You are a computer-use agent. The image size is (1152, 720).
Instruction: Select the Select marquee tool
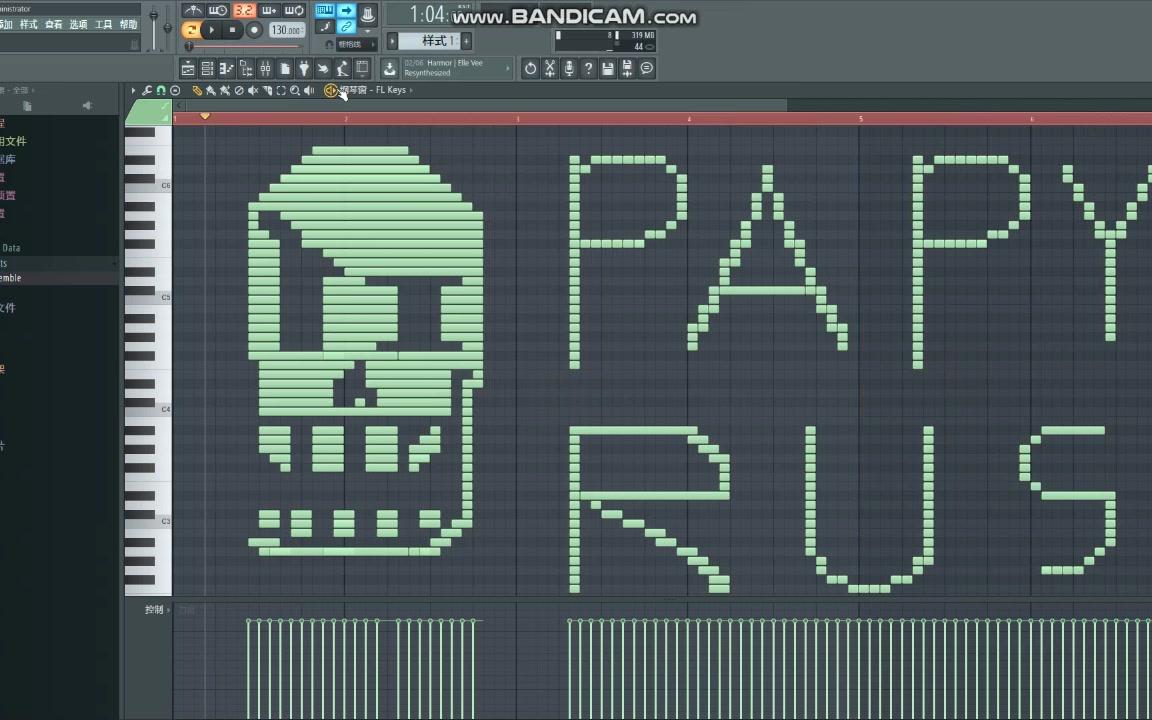pyautogui.click(x=281, y=90)
